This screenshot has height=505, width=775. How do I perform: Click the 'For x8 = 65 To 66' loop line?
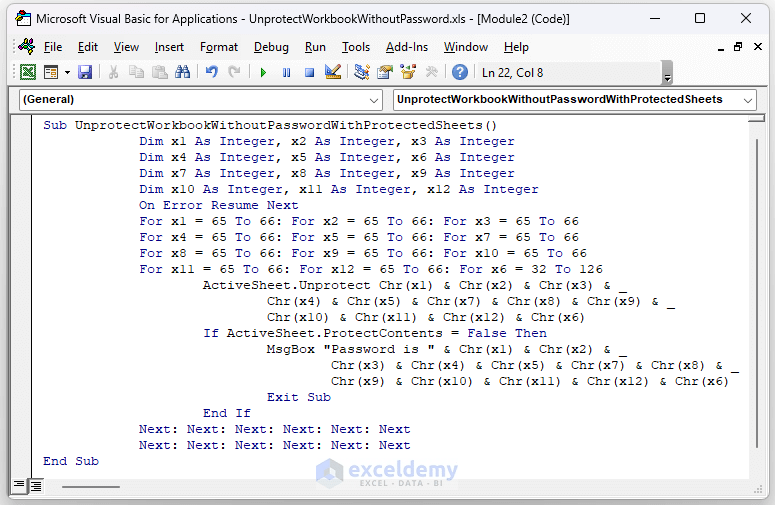(x=363, y=253)
